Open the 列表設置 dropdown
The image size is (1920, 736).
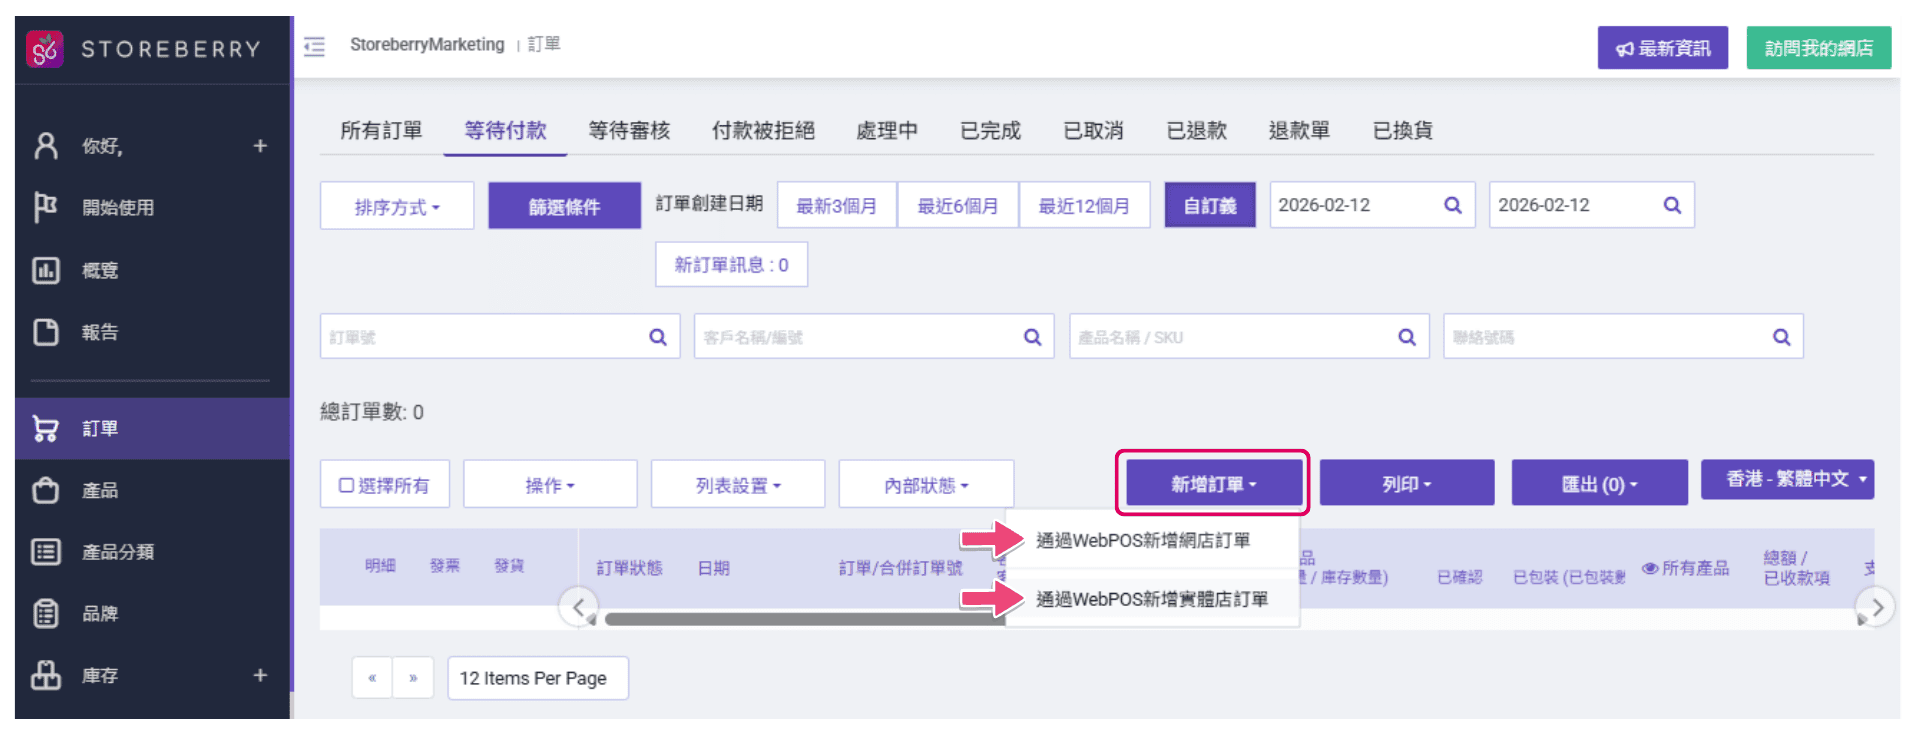tap(738, 485)
